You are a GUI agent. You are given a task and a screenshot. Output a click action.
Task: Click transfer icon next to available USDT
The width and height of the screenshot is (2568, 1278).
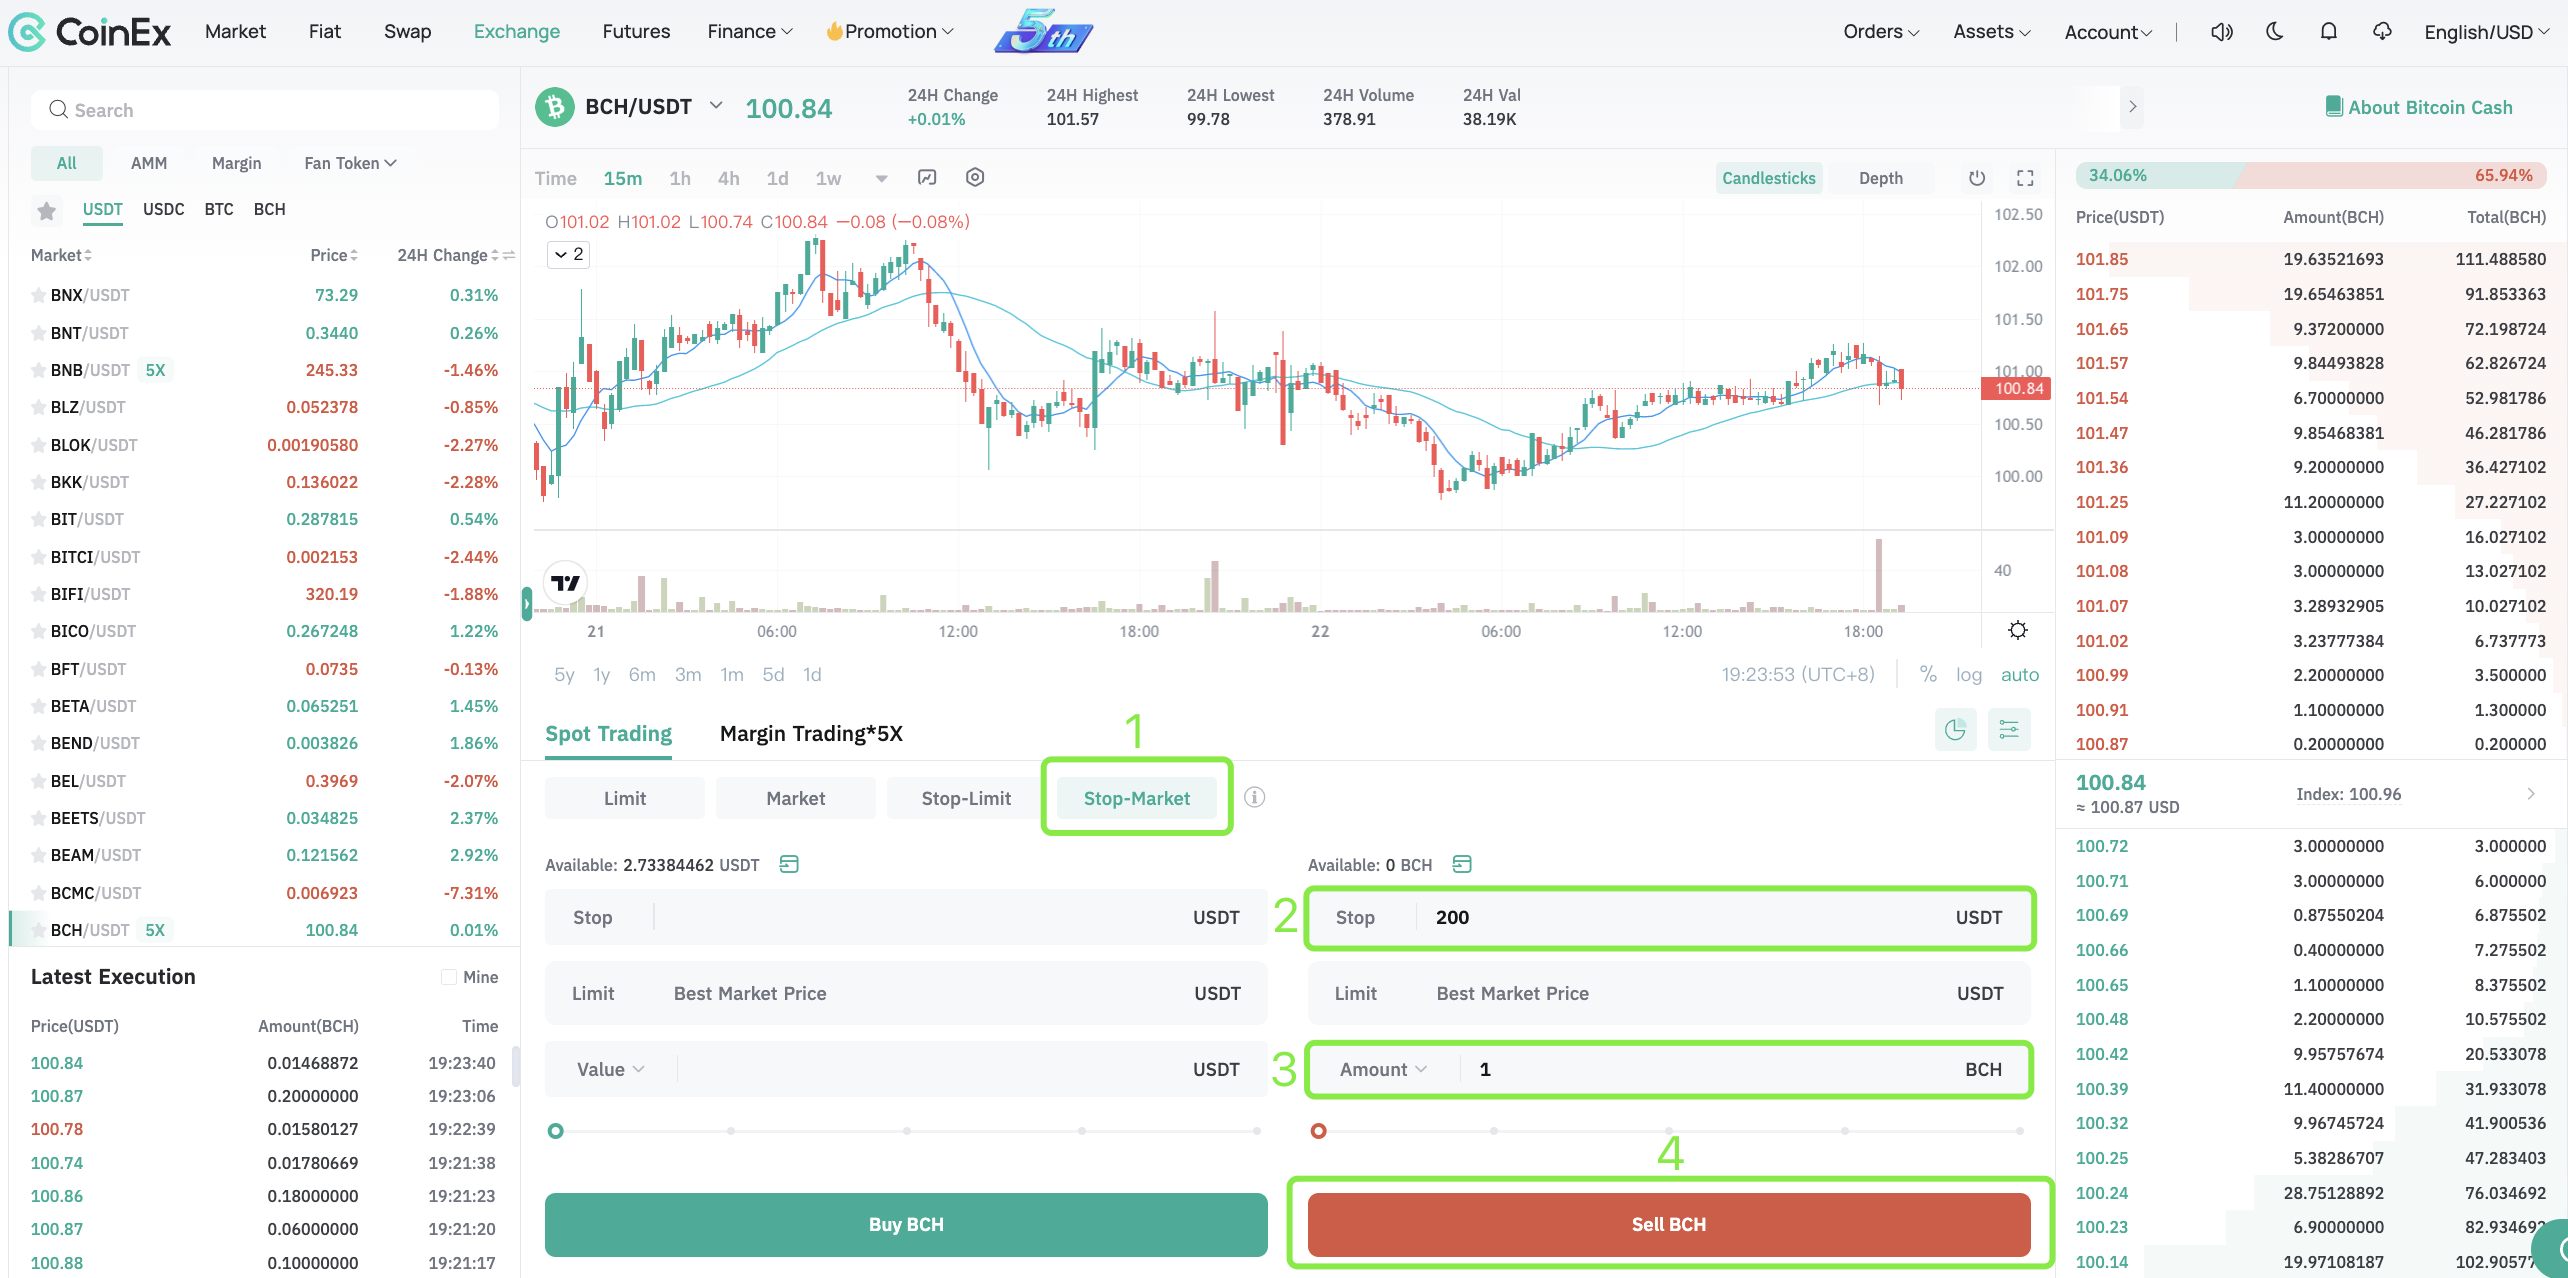(x=789, y=864)
